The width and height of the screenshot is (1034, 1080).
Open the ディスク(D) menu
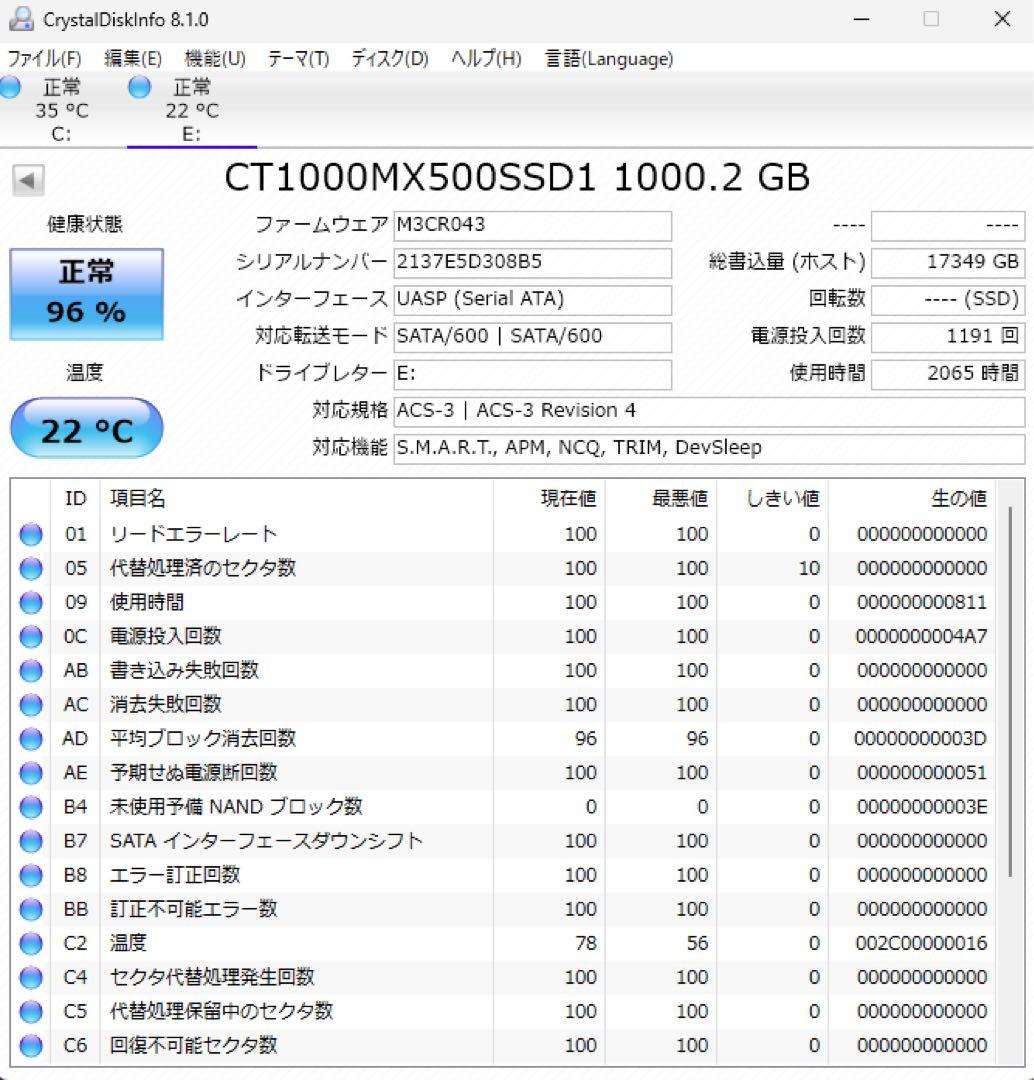[390, 59]
